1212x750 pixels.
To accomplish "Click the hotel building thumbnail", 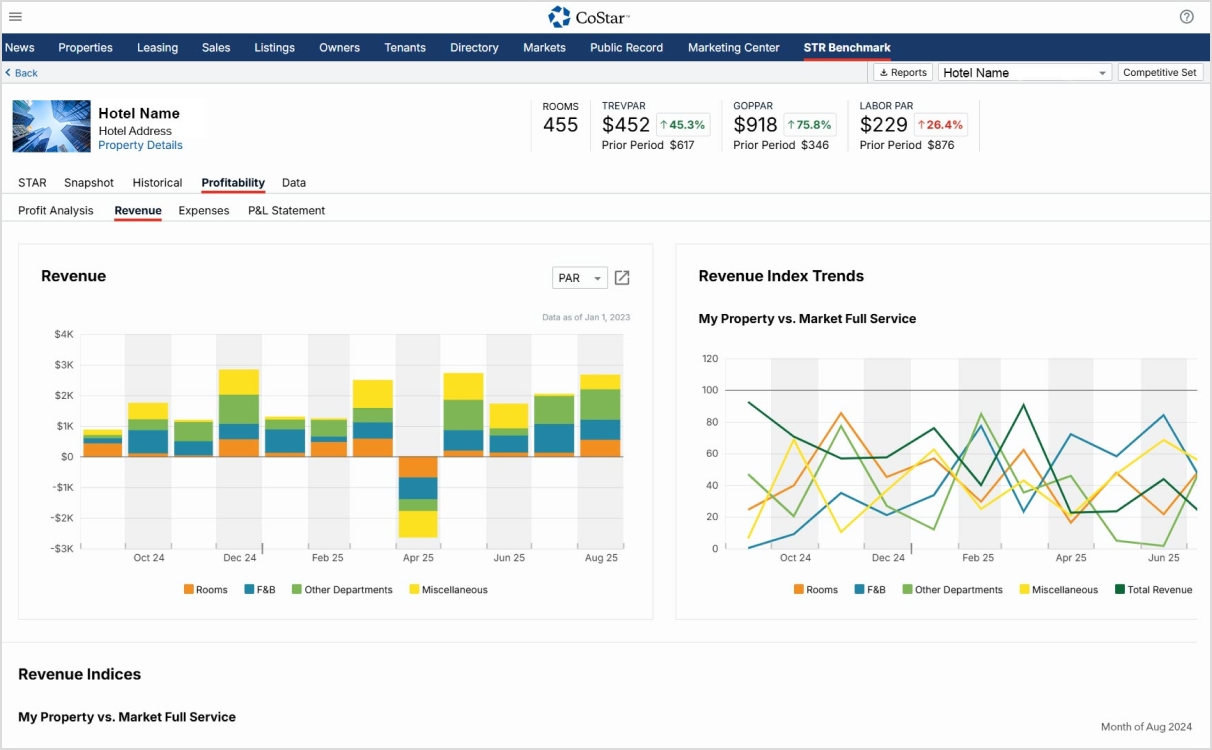I will click(x=51, y=126).
